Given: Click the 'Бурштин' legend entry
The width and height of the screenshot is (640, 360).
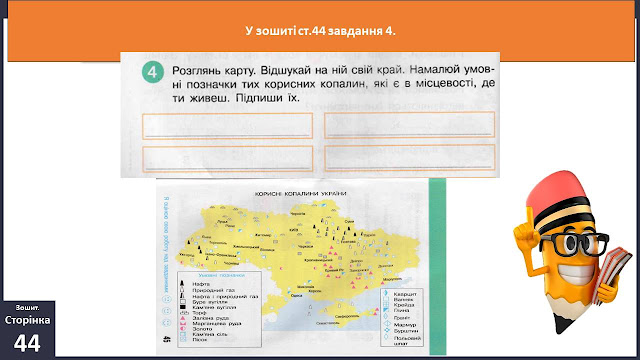Looking at the screenshot, I should coord(406,331).
